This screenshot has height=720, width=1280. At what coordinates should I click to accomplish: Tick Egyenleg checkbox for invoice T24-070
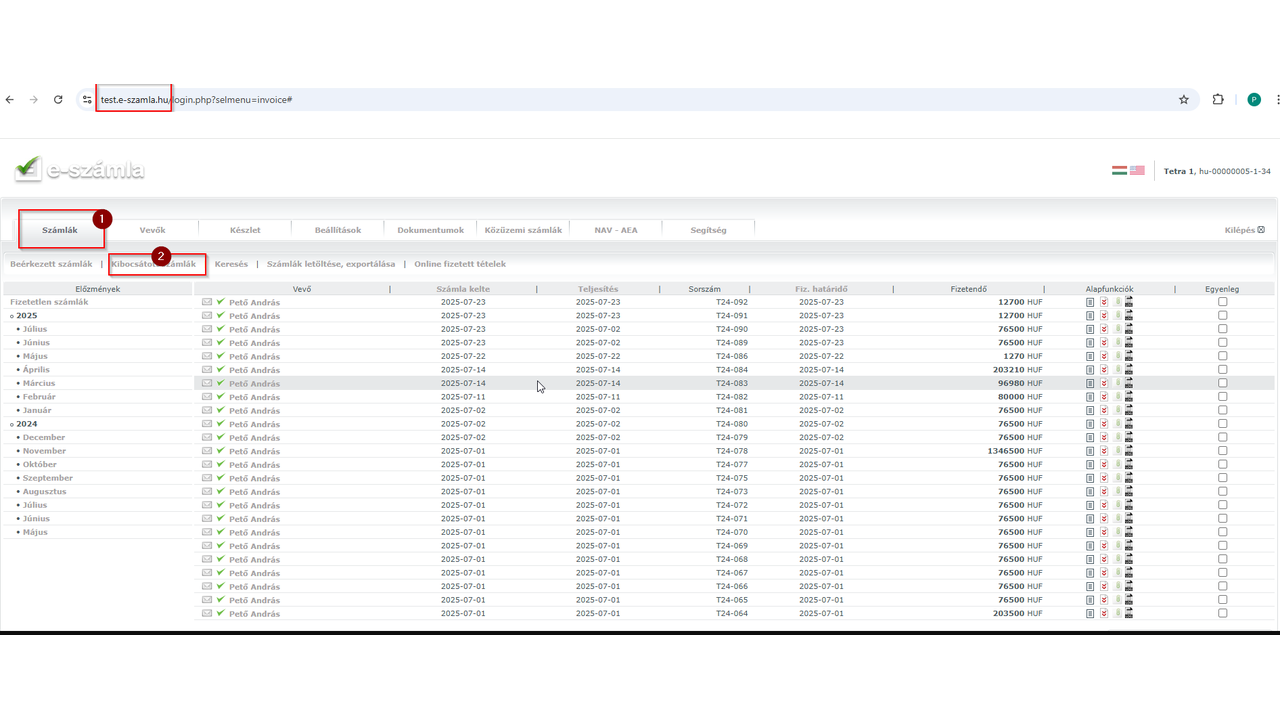click(x=1222, y=532)
